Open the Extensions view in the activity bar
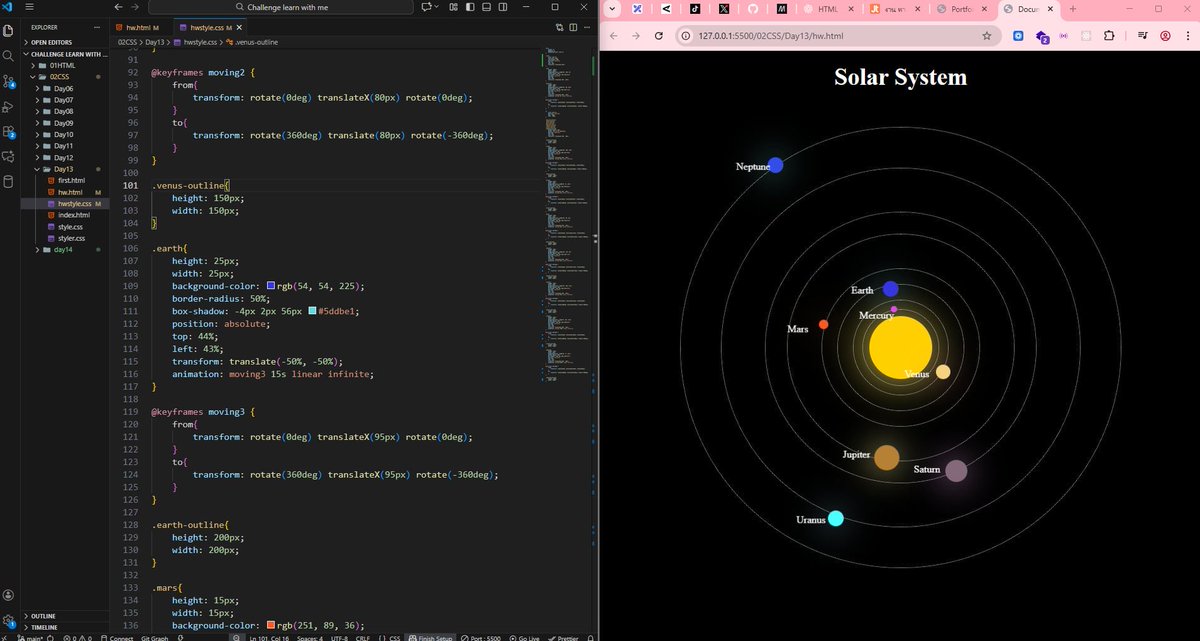The width and height of the screenshot is (1200, 641). click(x=9, y=131)
